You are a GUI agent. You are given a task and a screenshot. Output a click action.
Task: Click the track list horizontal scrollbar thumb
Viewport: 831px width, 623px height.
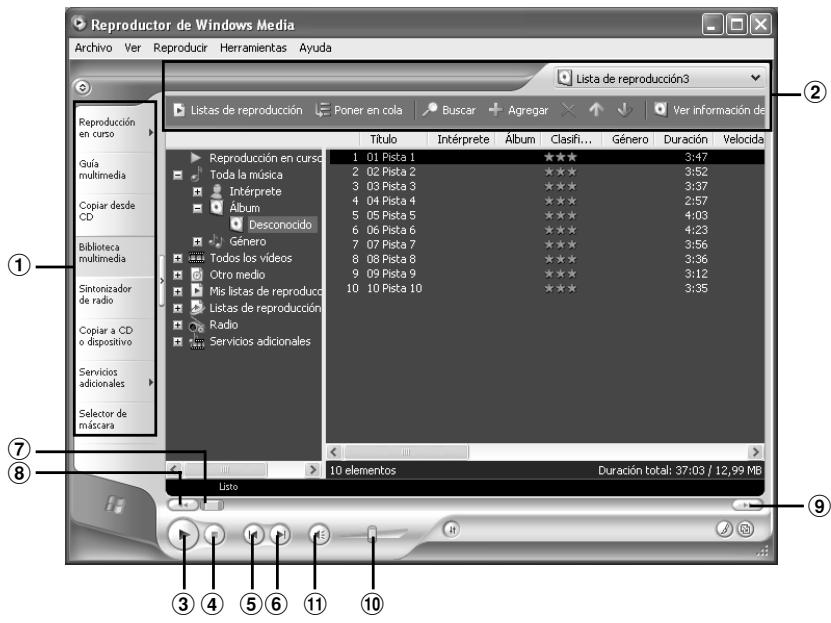(406, 452)
